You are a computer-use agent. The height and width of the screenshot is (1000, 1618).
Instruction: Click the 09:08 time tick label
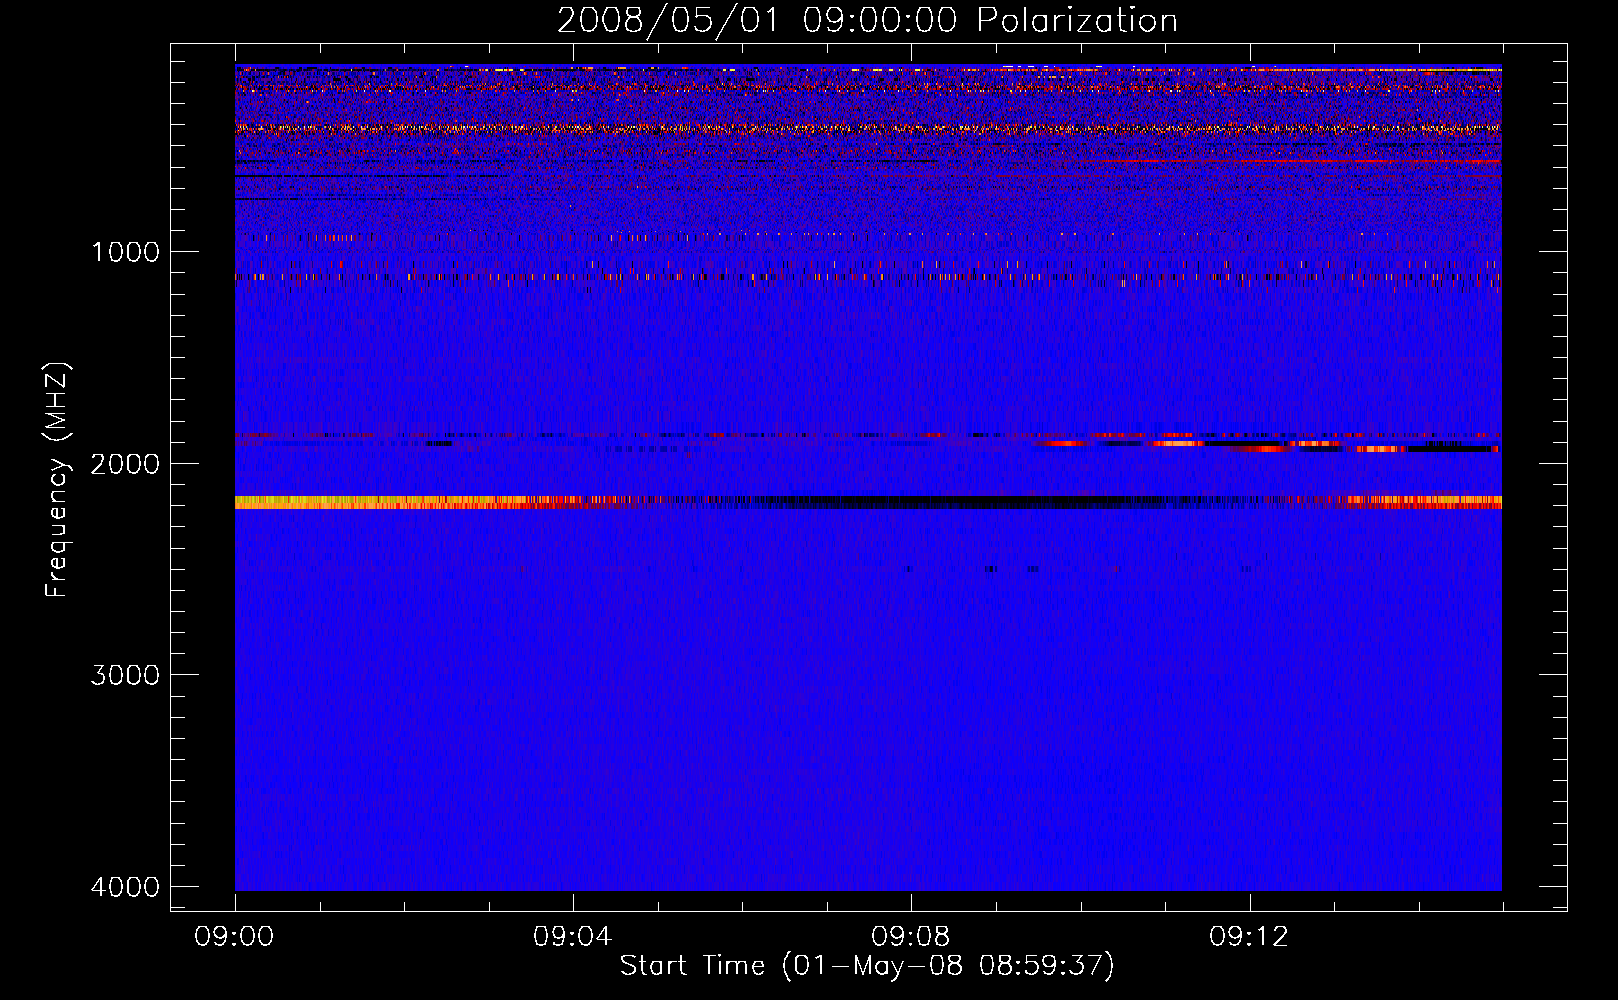click(x=911, y=937)
